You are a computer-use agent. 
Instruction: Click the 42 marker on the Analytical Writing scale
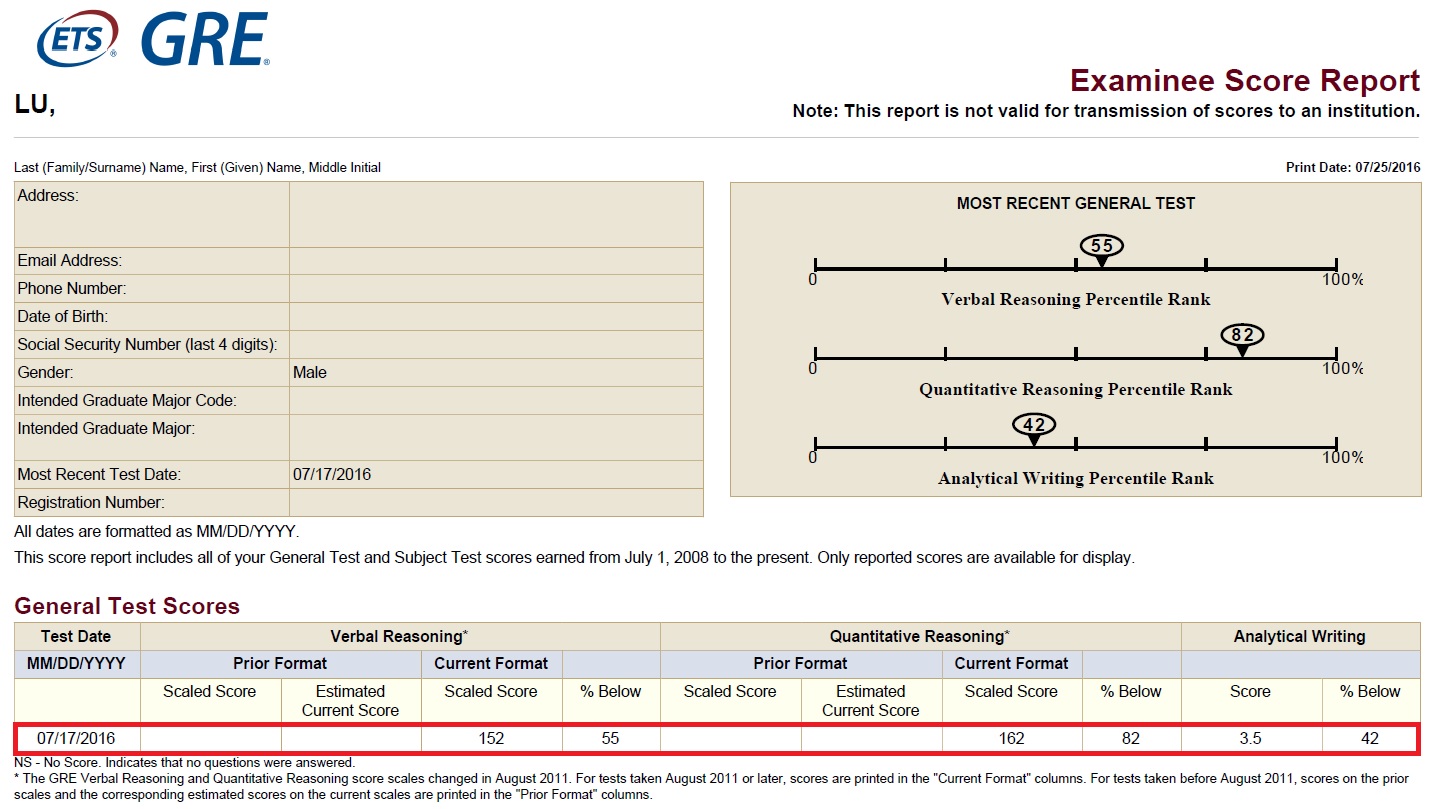click(1034, 426)
